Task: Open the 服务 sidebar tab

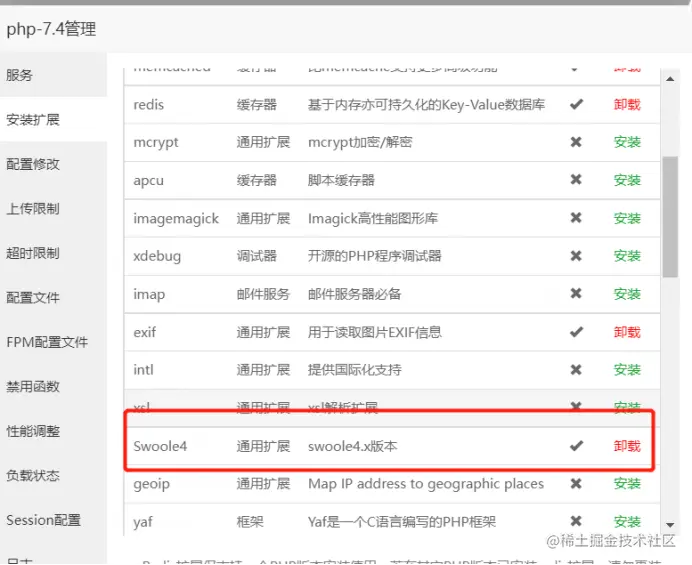Action: [19, 75]
